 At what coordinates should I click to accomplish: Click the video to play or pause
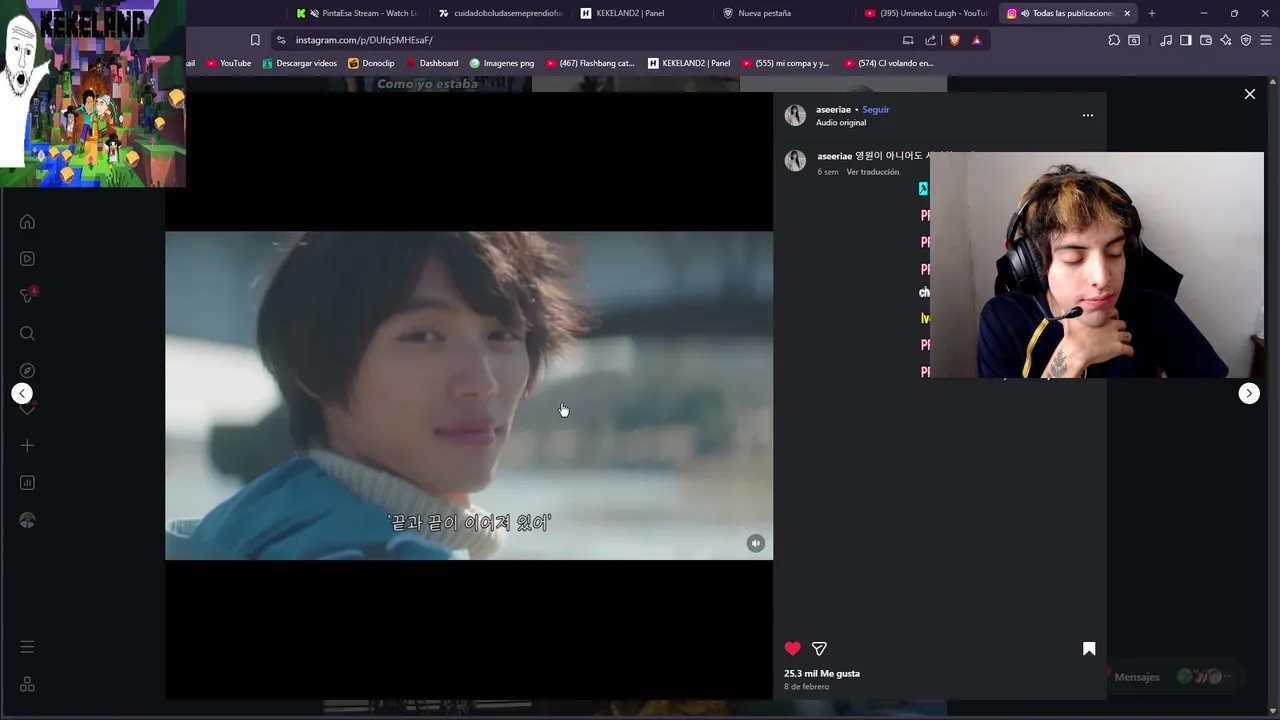tap(469, 395)
